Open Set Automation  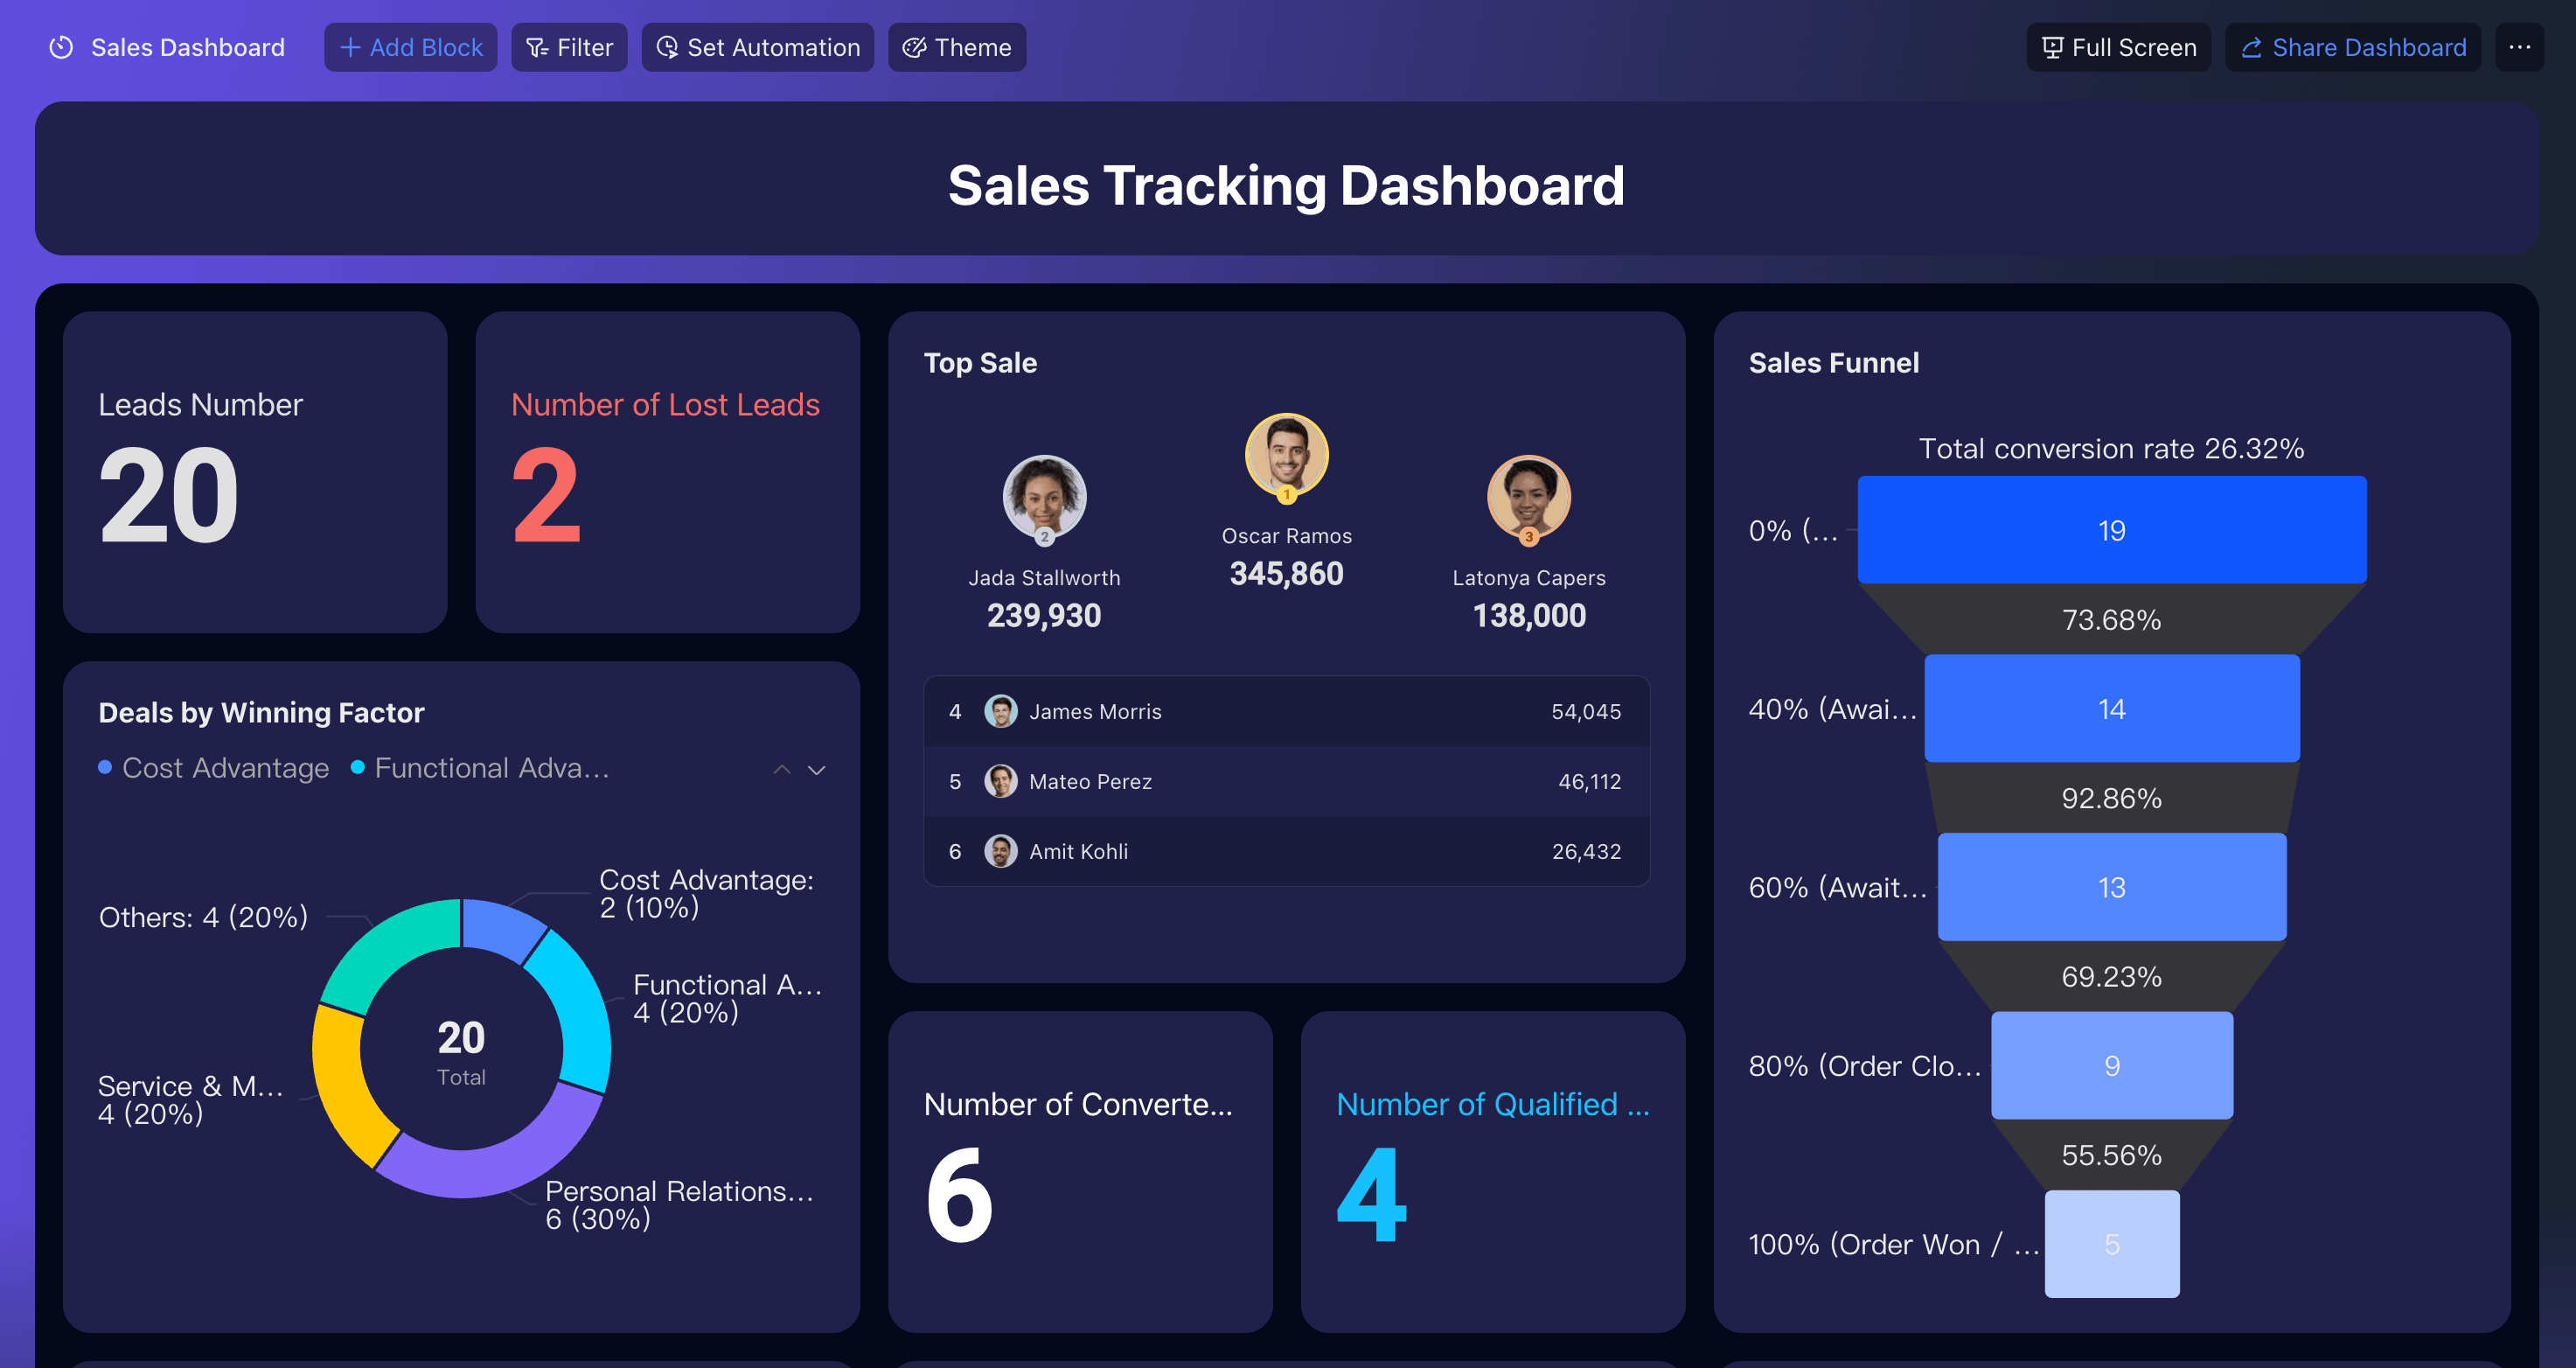(757, 47)
